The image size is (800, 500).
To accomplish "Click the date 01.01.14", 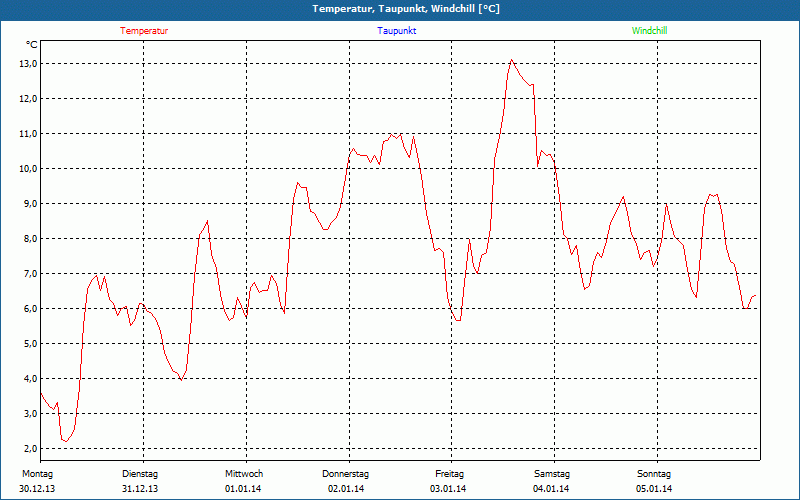I will pos(243,489).
